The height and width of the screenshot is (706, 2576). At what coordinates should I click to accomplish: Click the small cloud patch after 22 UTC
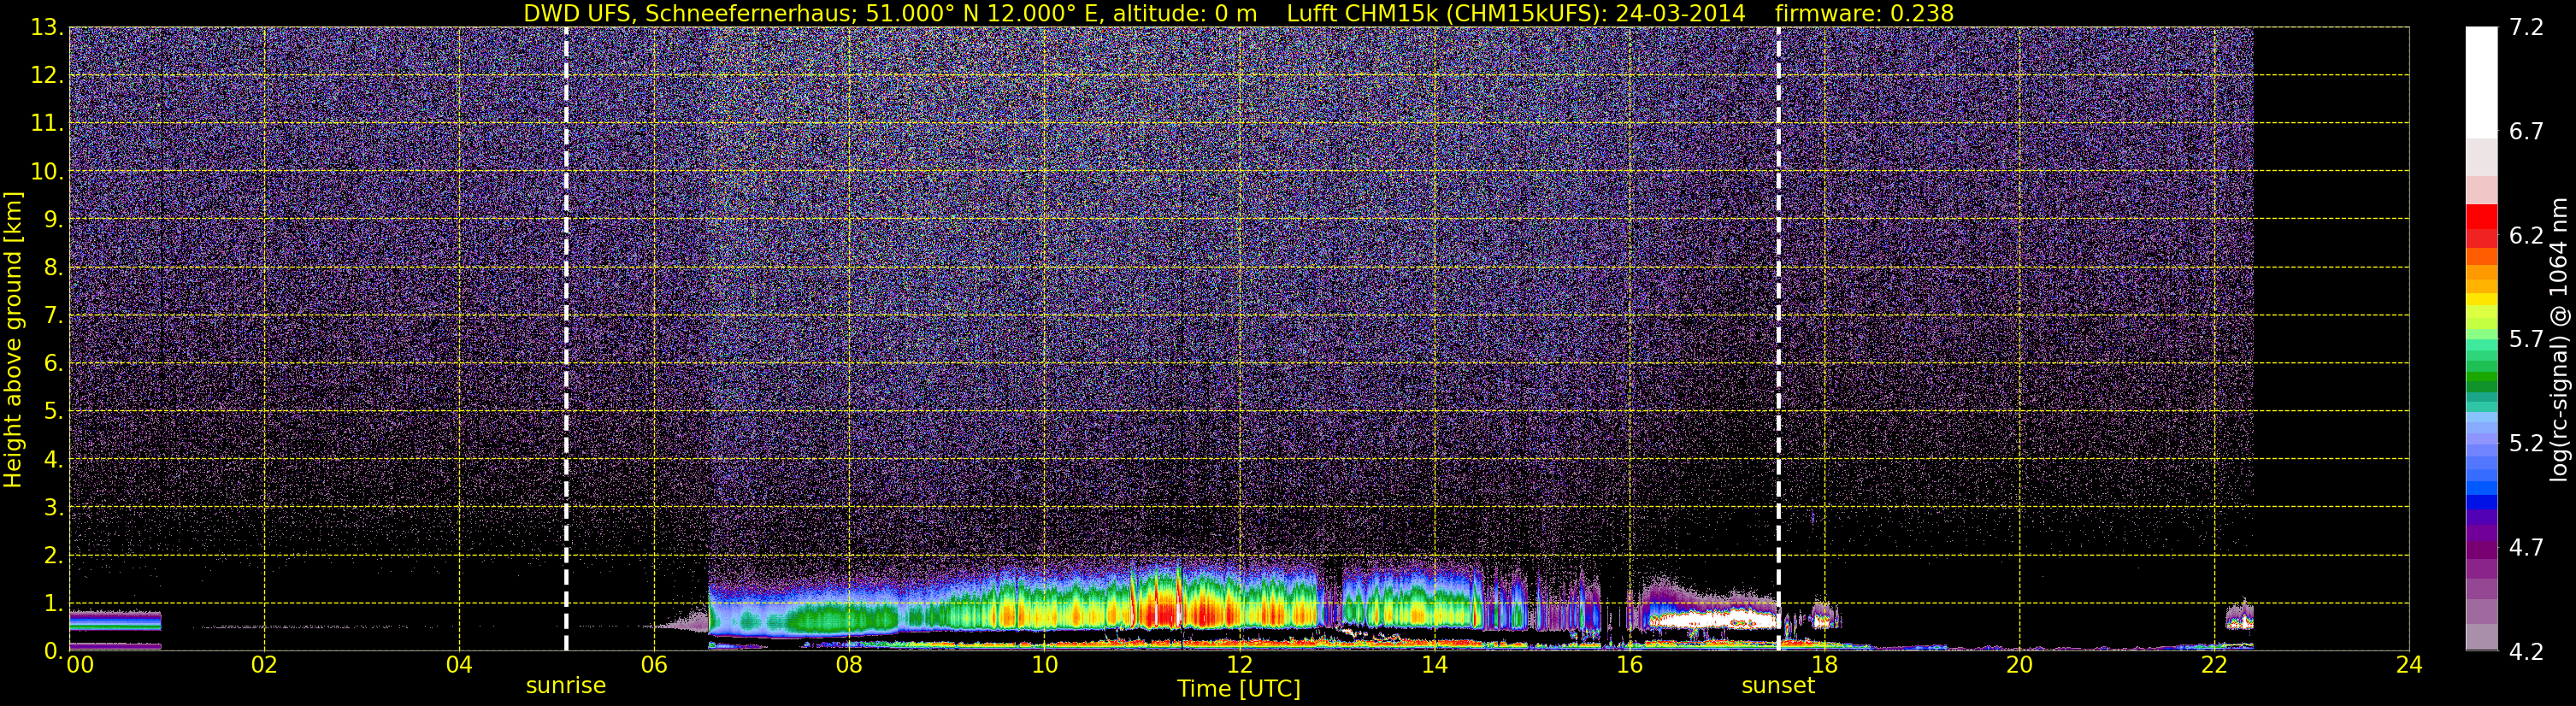(x=2239, y=617)
